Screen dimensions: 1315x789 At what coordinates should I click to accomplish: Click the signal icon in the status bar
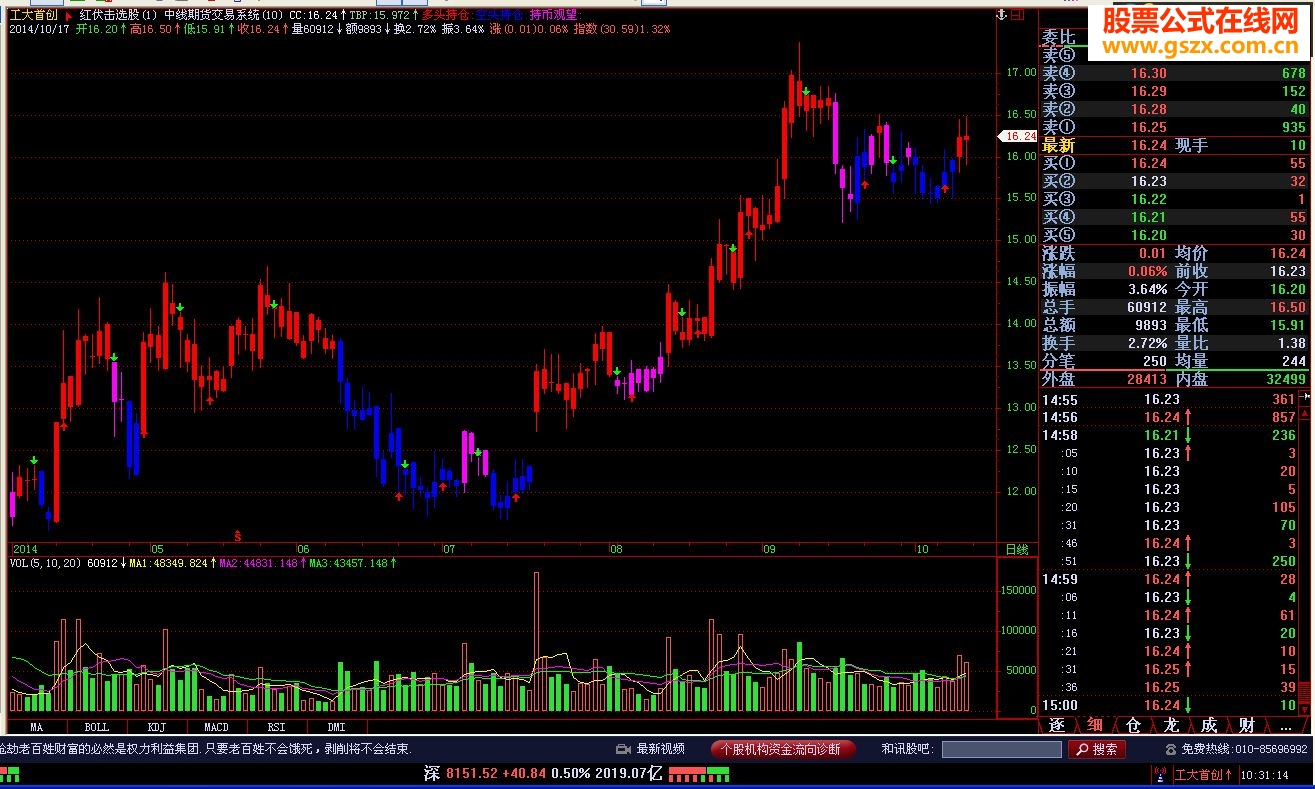(1159, 774)
